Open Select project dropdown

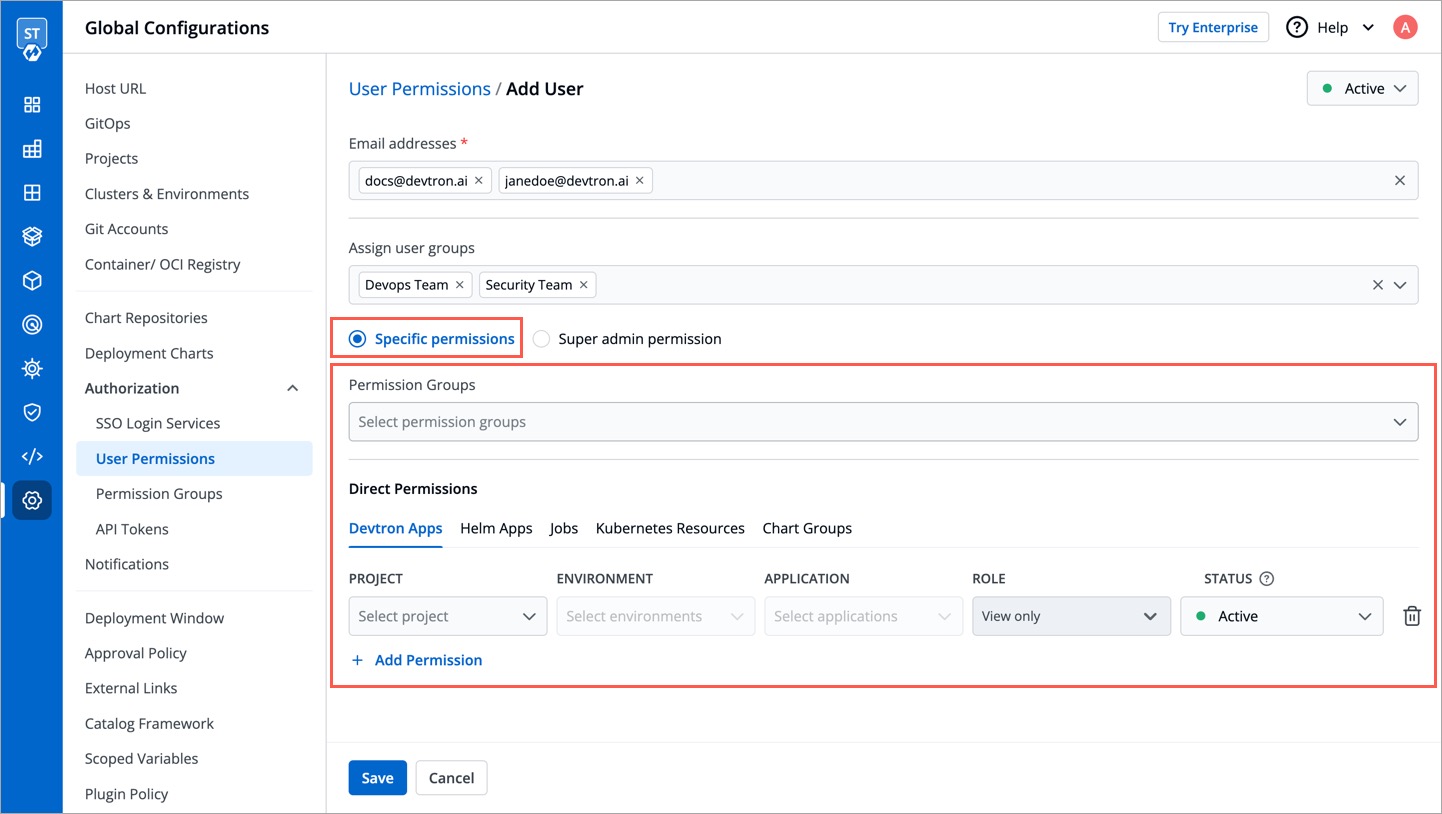coord(448,616)
